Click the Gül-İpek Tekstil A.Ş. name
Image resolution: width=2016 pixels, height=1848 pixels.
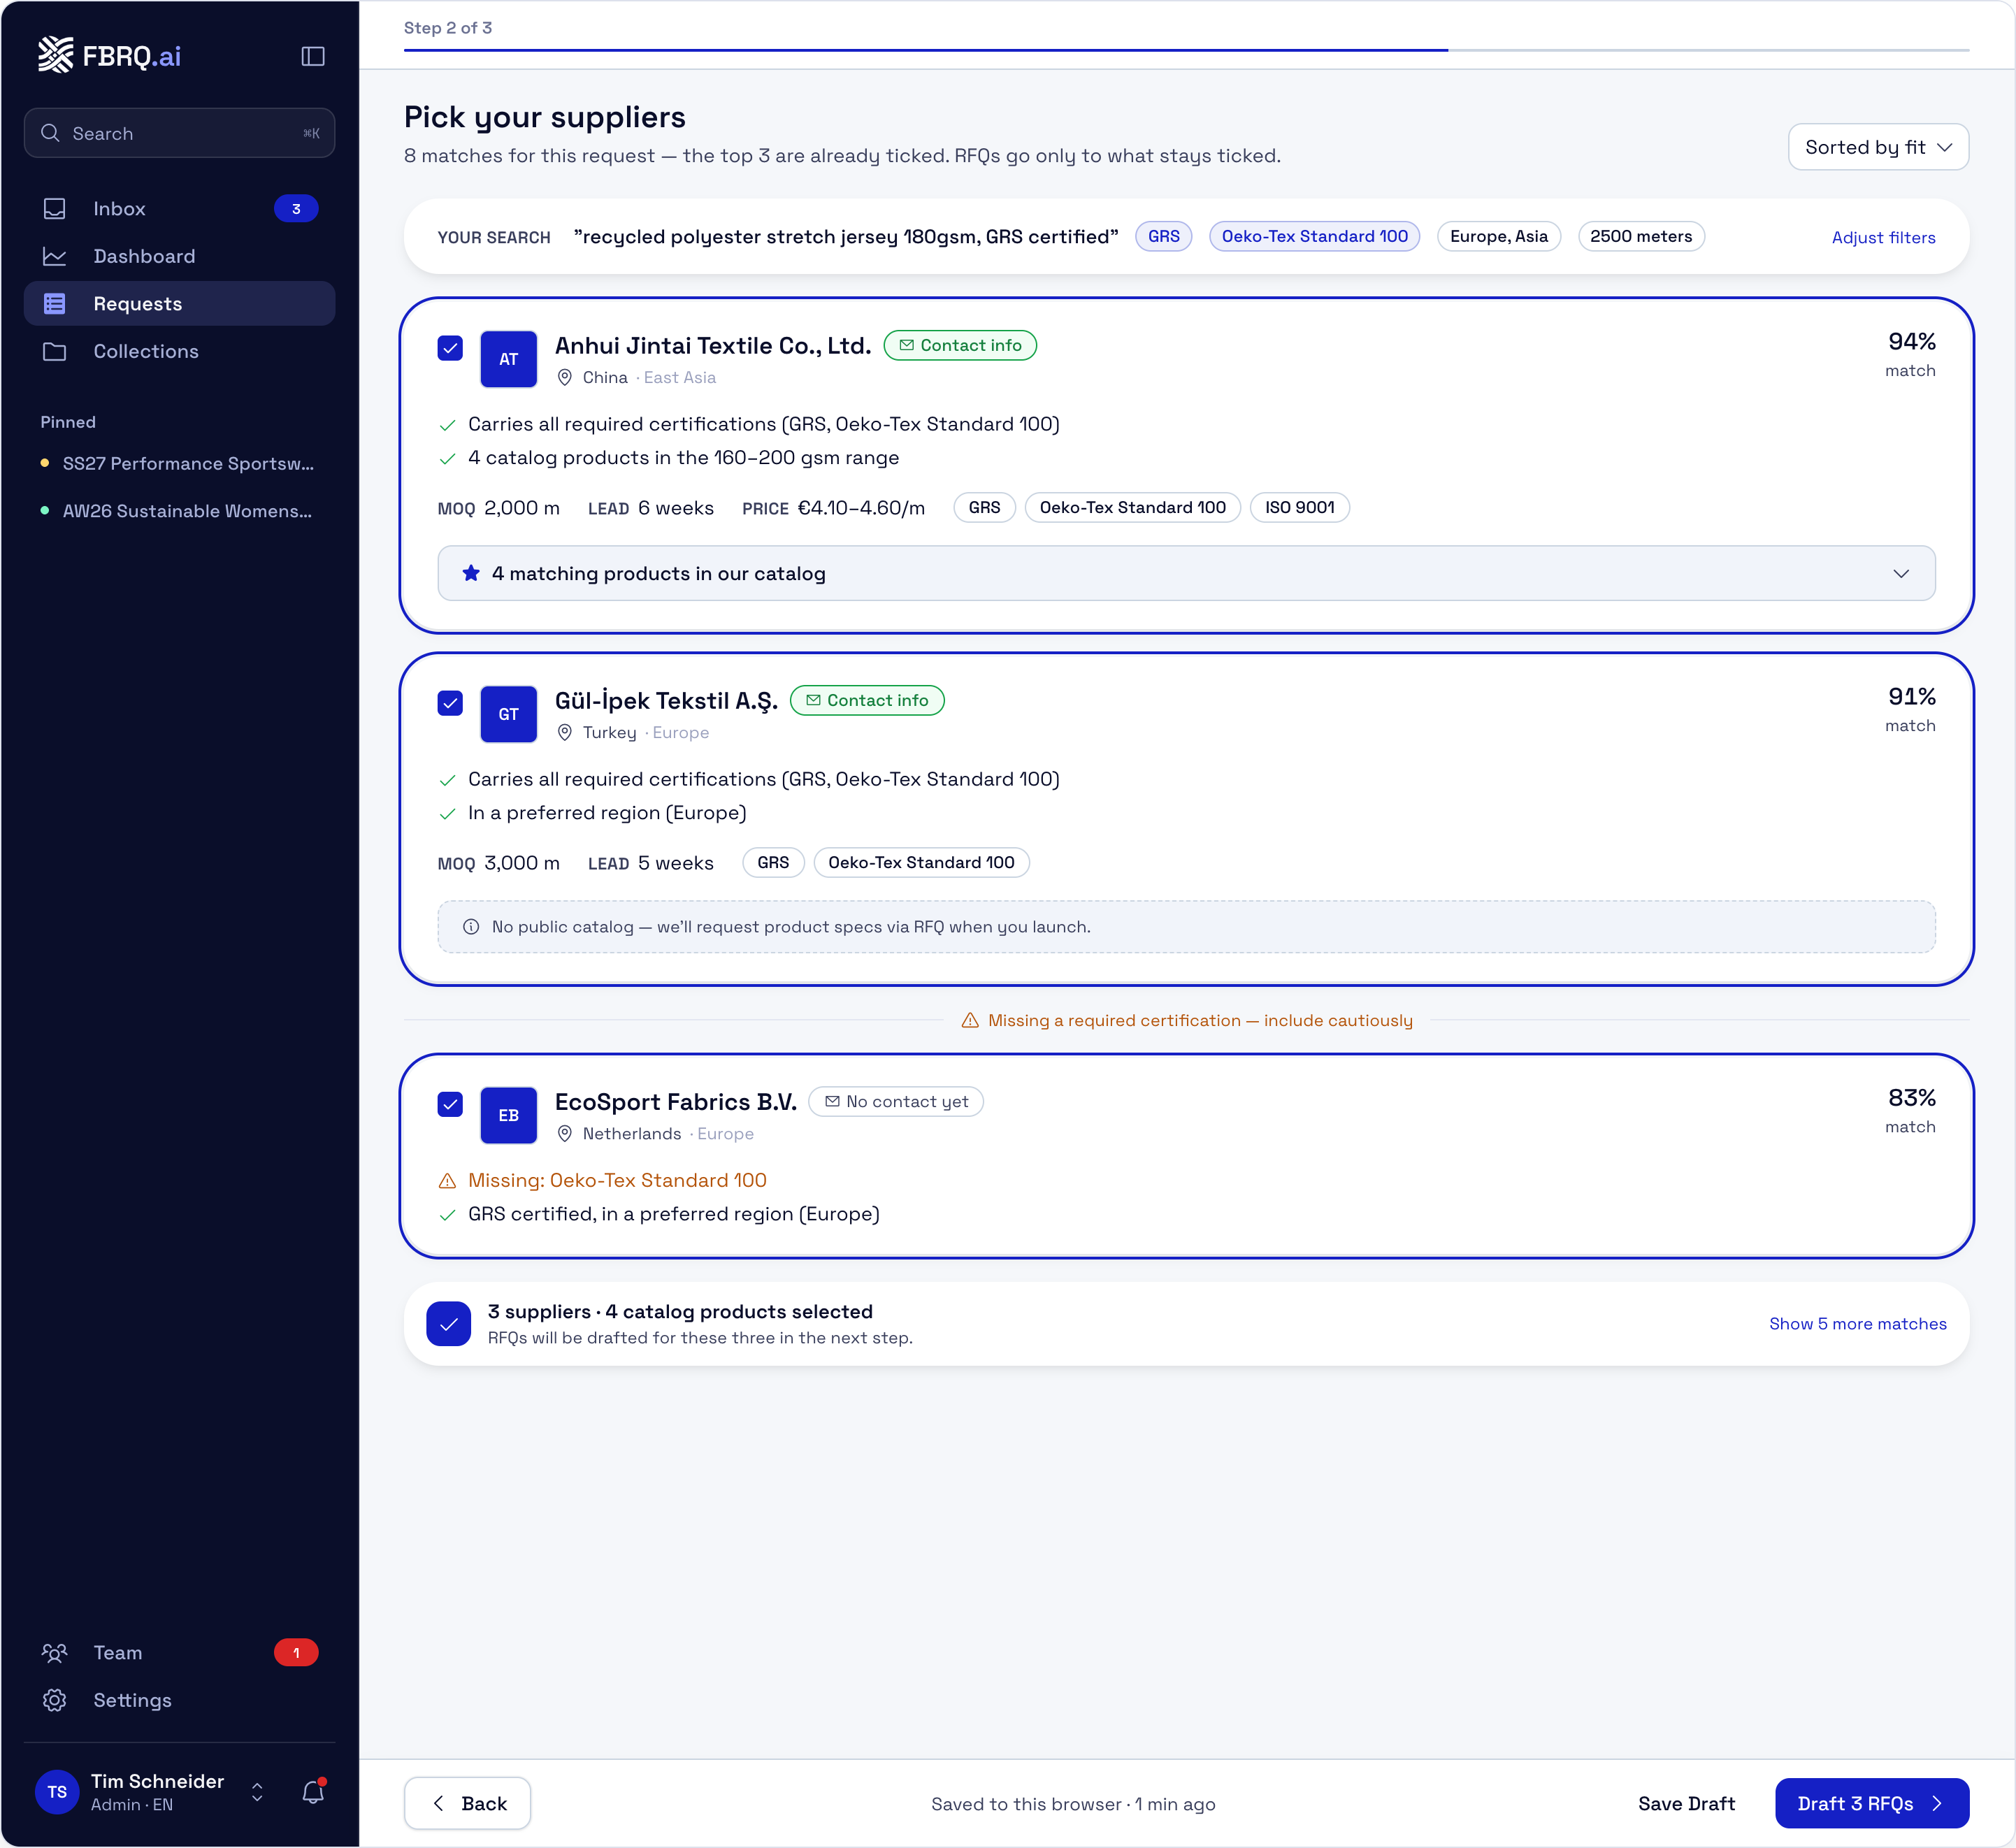point(666,700)
